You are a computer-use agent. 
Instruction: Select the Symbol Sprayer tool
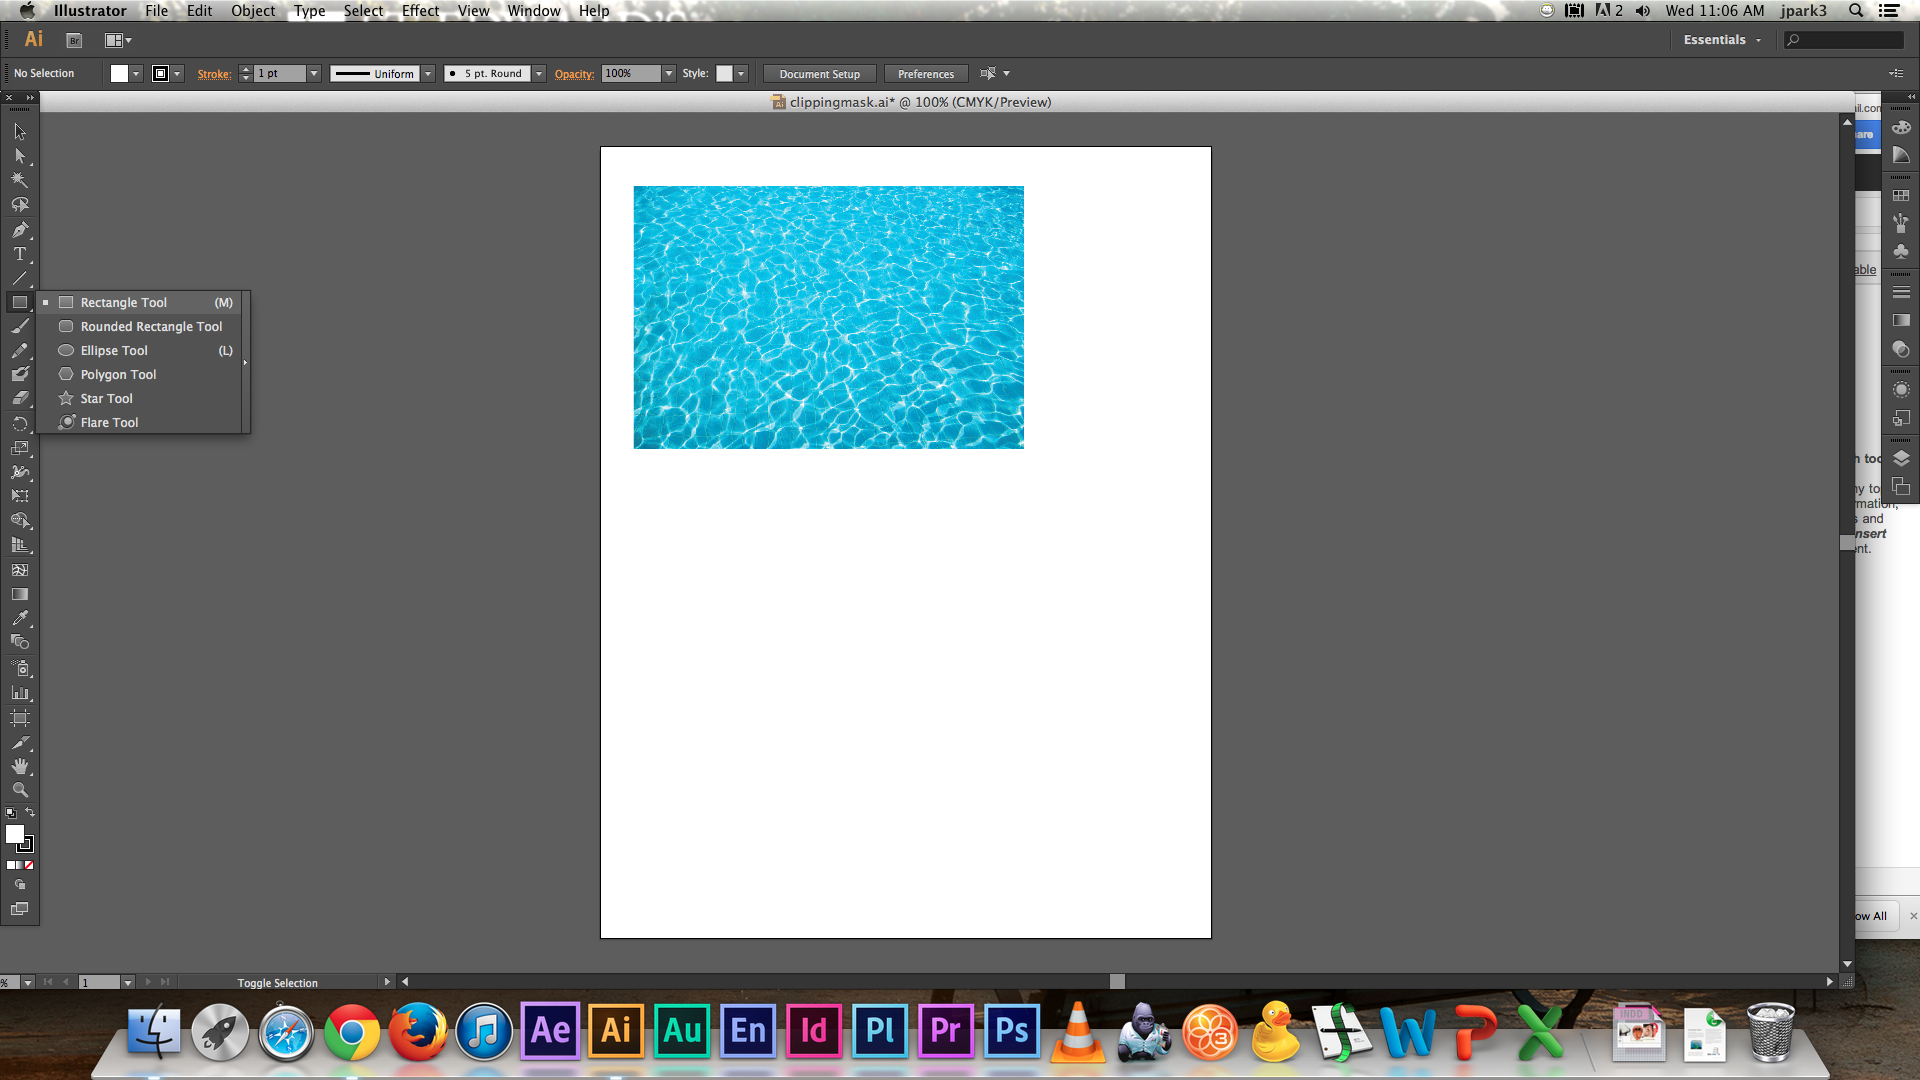[19, 667]
